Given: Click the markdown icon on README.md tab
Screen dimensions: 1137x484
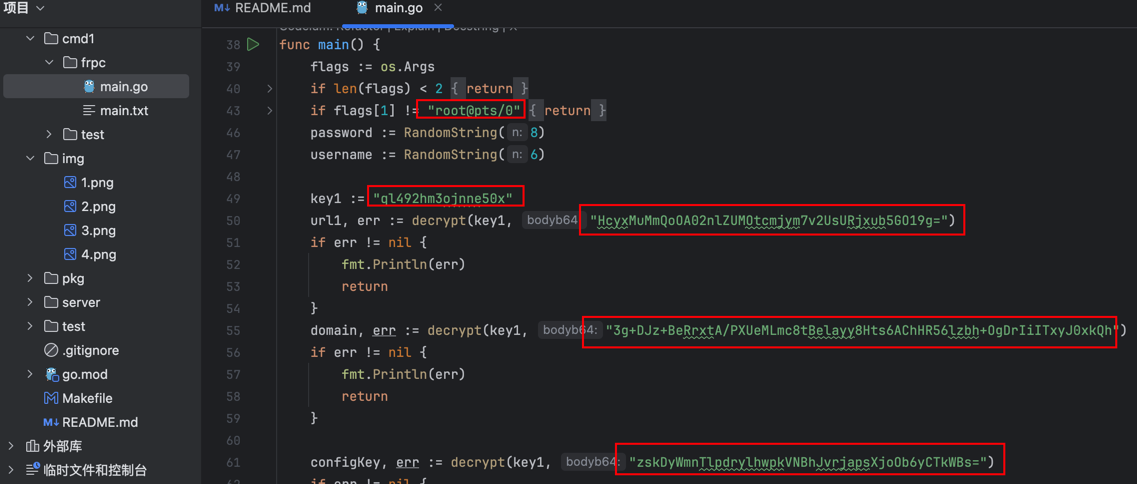Looking at the screenshot, I should pyautogui.click(x=221, y=8).
